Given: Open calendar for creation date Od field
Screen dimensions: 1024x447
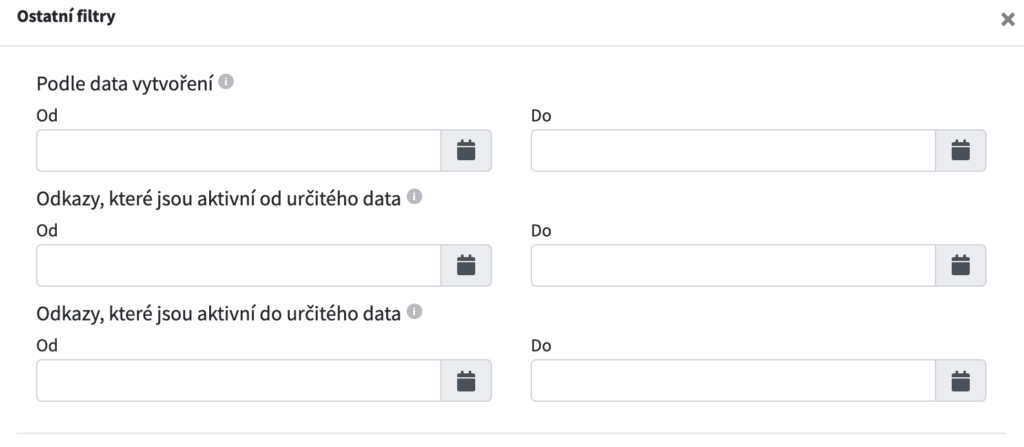Looking at the screenshot, I should click(x=466, y=150).
